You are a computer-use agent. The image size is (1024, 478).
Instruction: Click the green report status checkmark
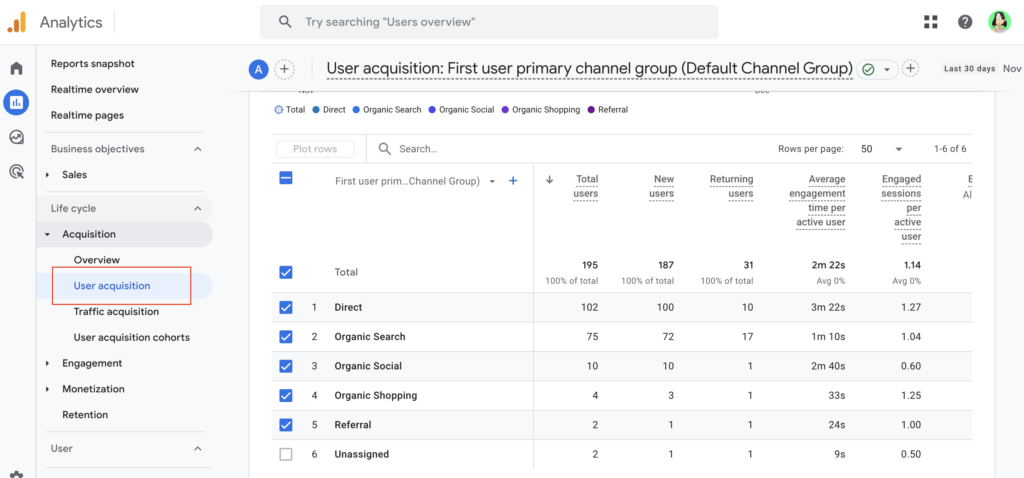point(868,69)
